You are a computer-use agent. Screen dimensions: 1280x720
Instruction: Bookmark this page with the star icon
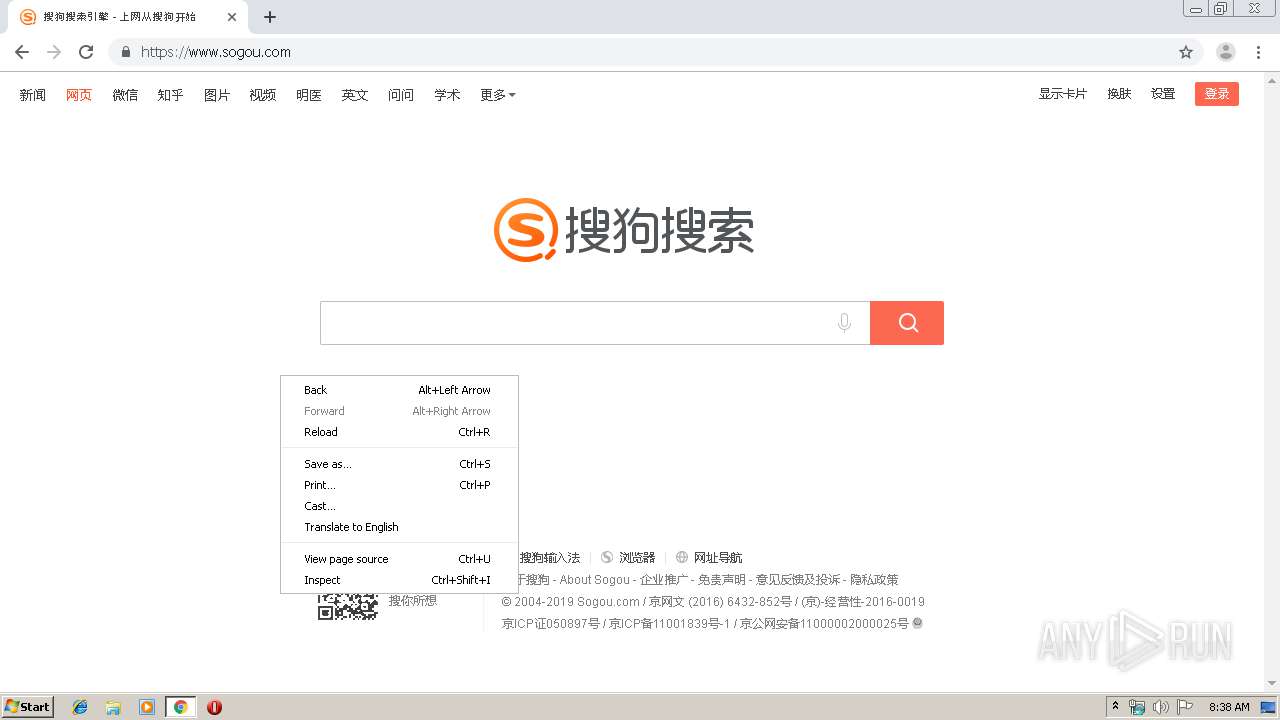(x=1186, y=52)
